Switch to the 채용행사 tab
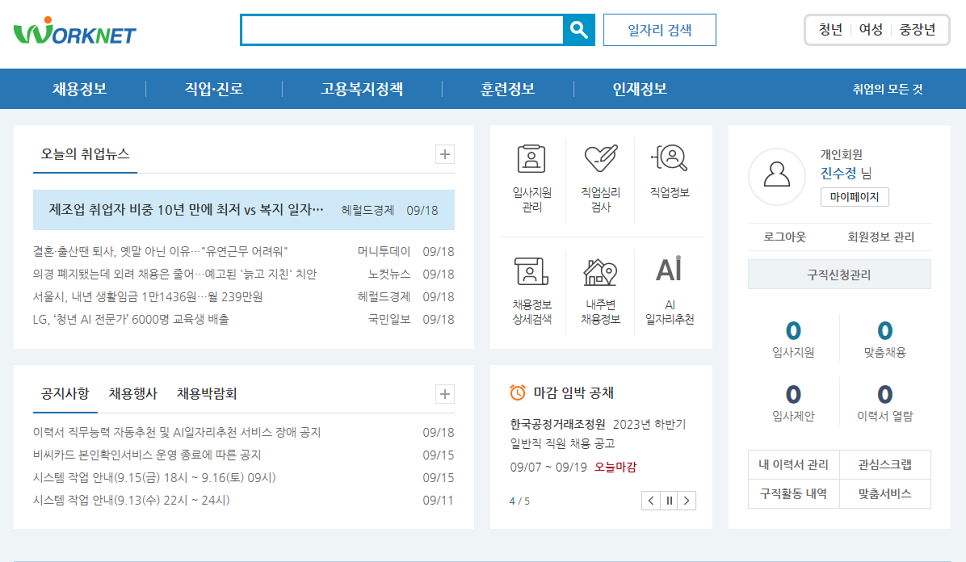The width and height of the screenshot is (966, 562). pos(133,394)
